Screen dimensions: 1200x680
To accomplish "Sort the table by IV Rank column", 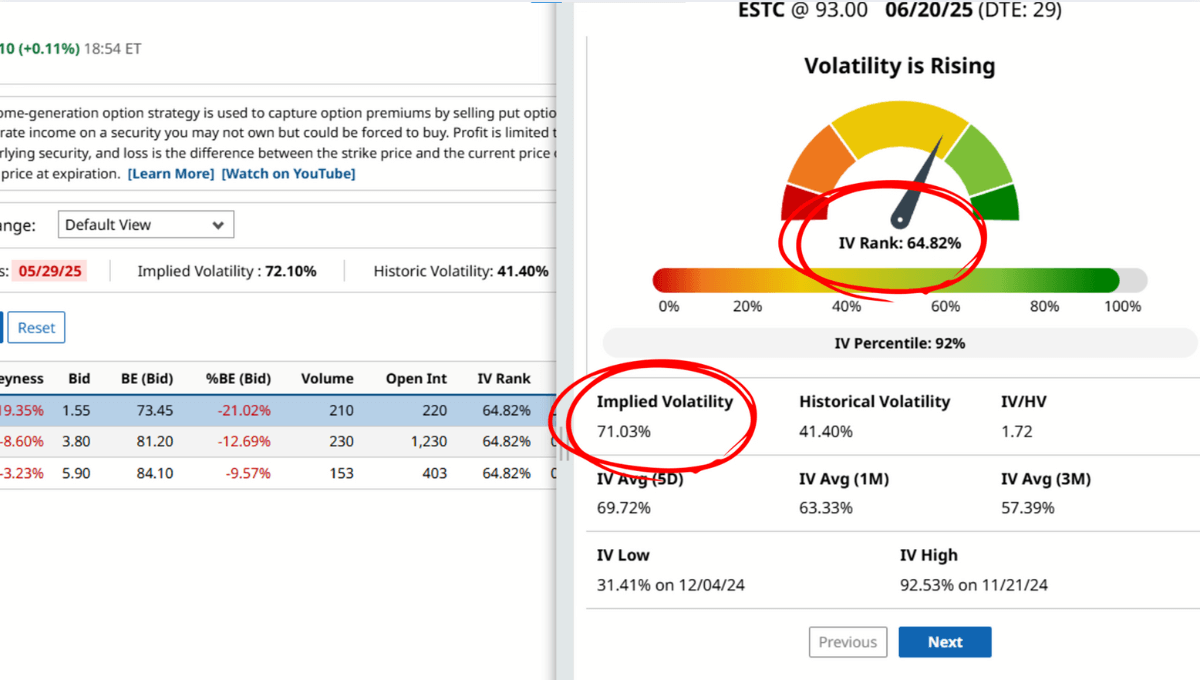I will pos(503,378).
